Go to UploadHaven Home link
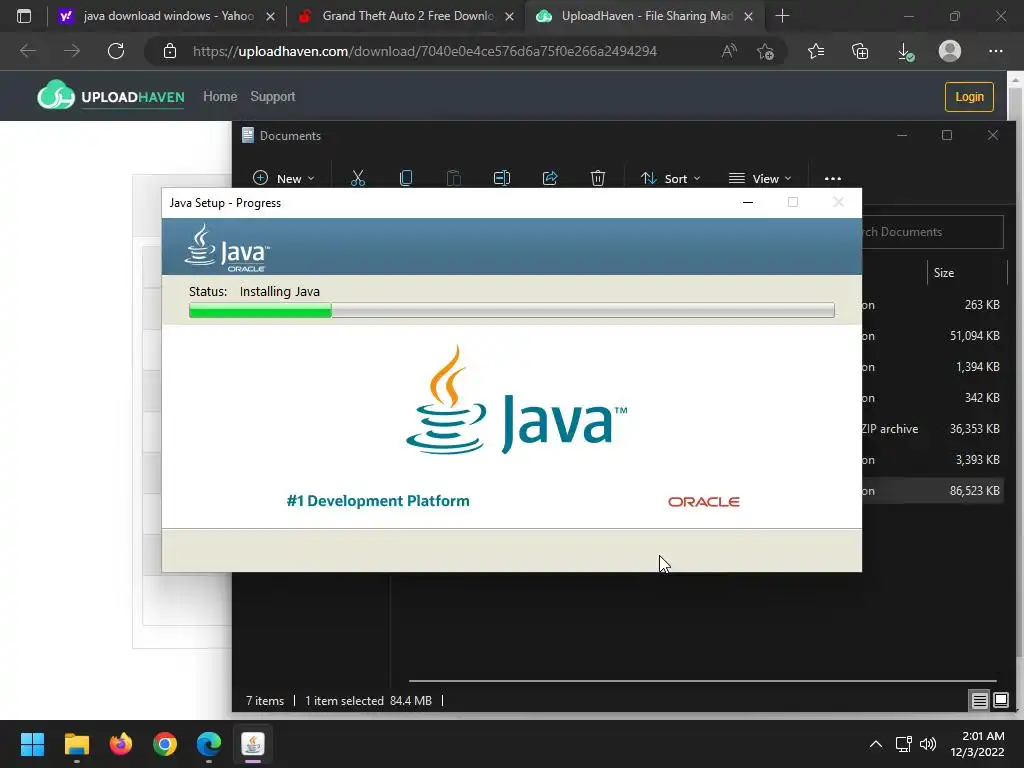1024x768 pixels. 220,96
